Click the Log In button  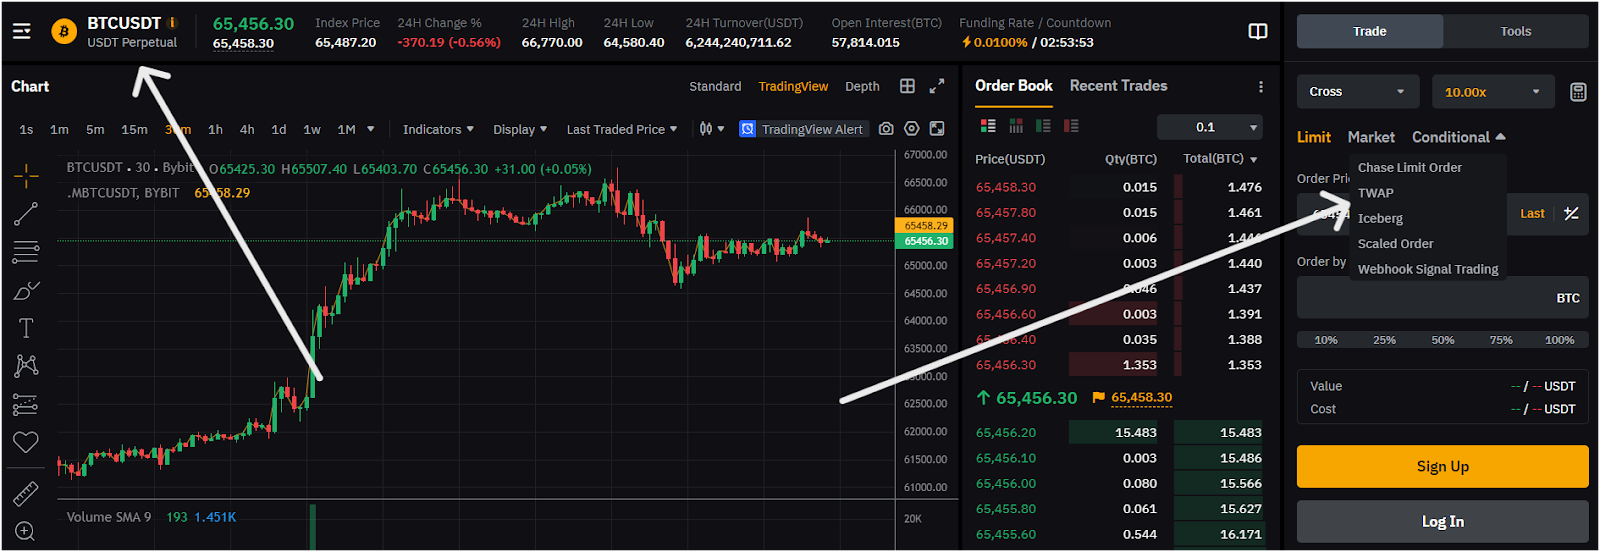[x=1443, y=521]
